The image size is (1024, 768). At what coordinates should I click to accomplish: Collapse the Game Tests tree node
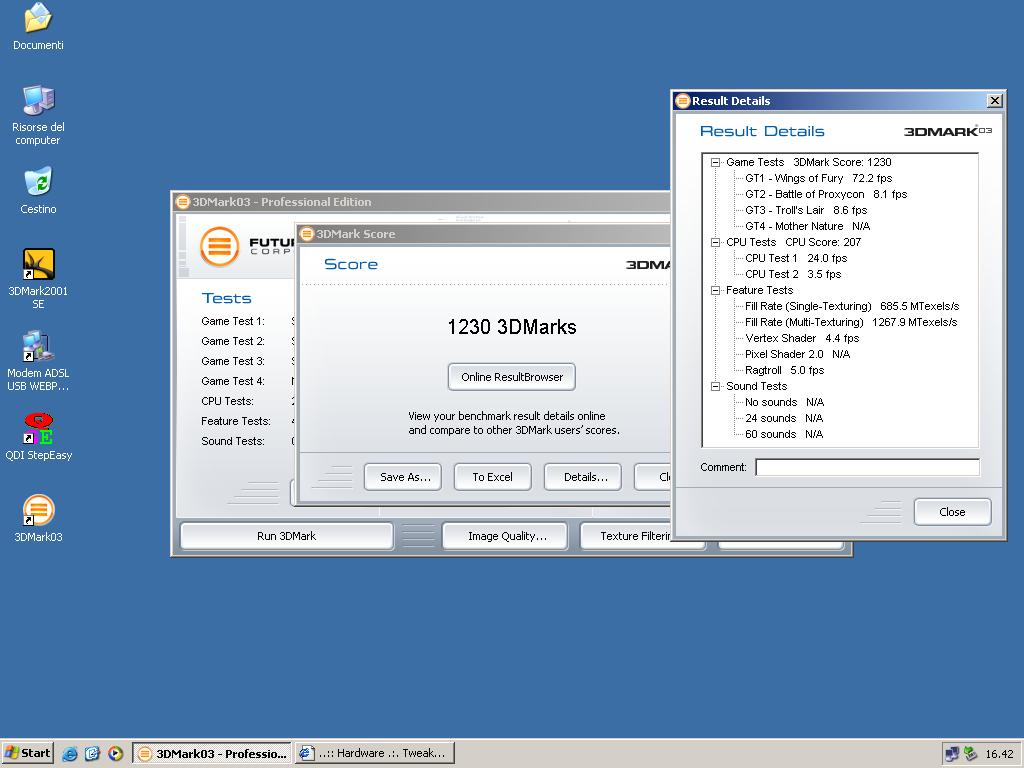pyautogui.click(x=716, y=162)
